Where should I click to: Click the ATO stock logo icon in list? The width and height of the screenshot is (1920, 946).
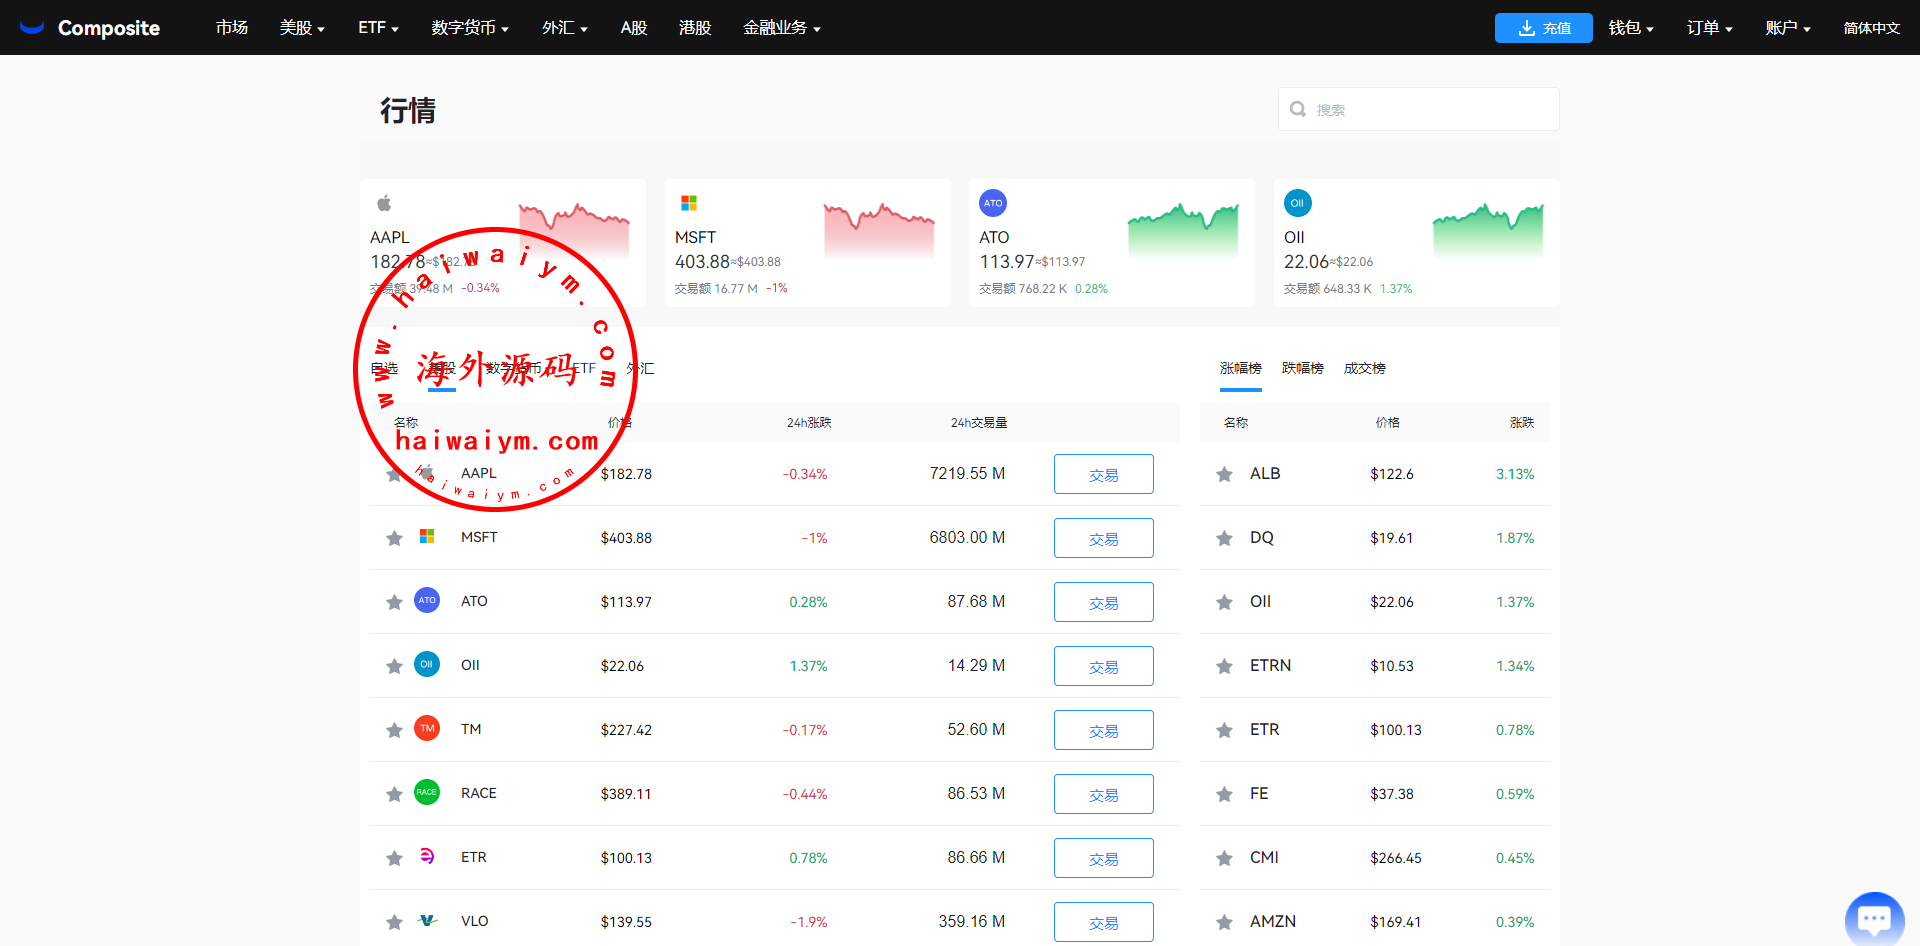point(427,601)
